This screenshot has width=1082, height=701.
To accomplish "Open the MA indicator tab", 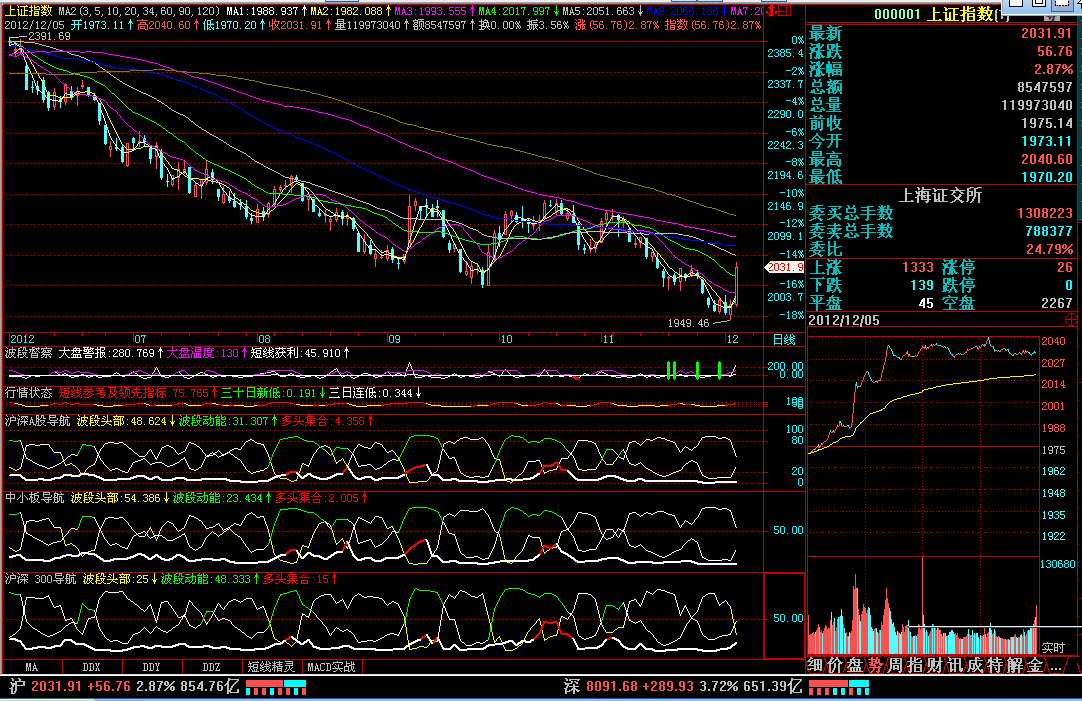I will (32, 667).
